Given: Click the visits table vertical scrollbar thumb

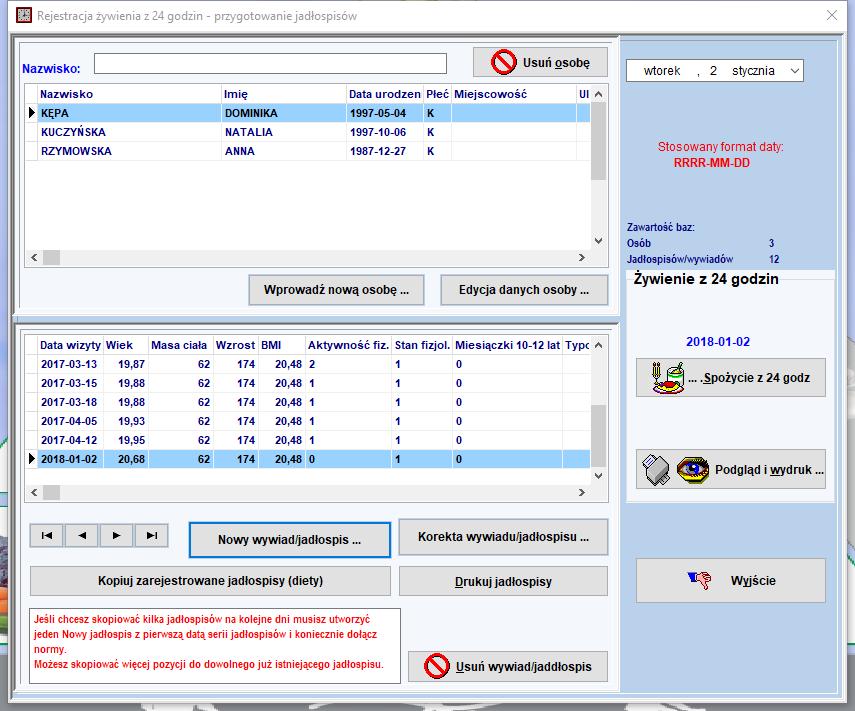Looking at the screenshot, I should tap(599, 436).
